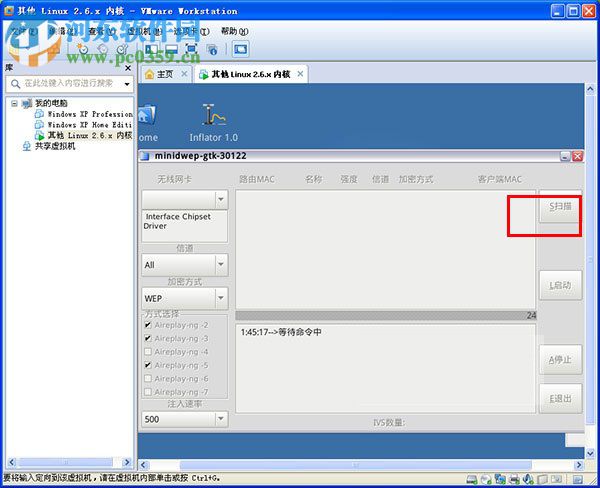Viewport: 600px width, 488px height.
Task: Collapse the My Computer tree node
Action: [14, 103]
